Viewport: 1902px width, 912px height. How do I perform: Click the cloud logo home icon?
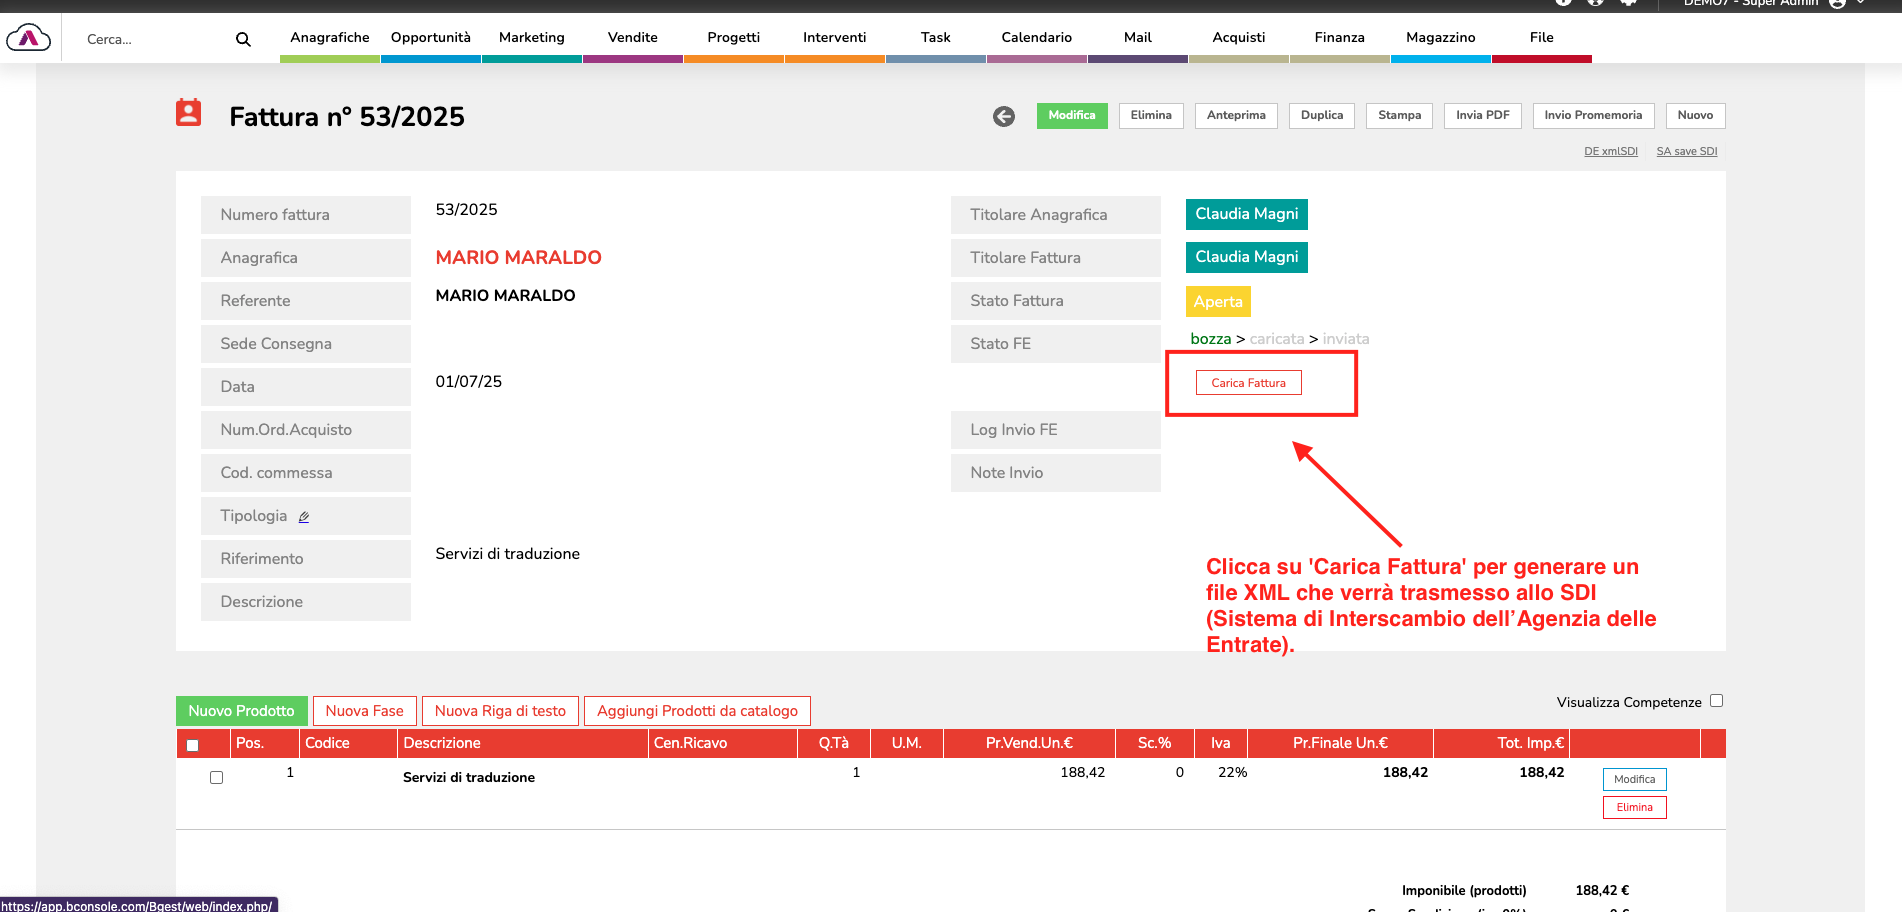click(x=28, y=38)
